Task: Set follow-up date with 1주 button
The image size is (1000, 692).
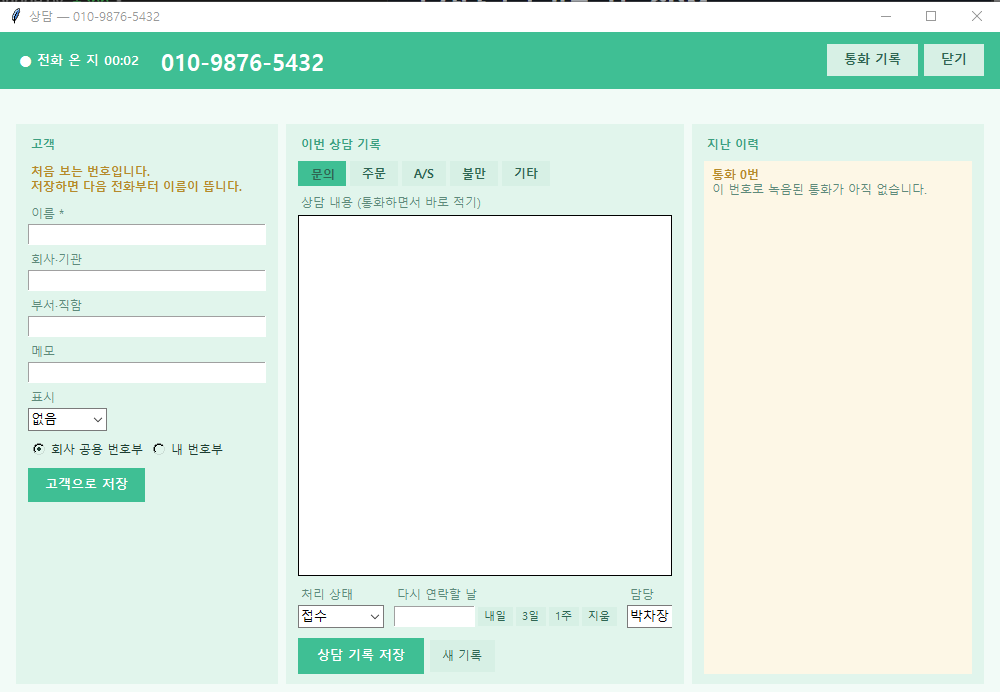Action: pos(563,616)
